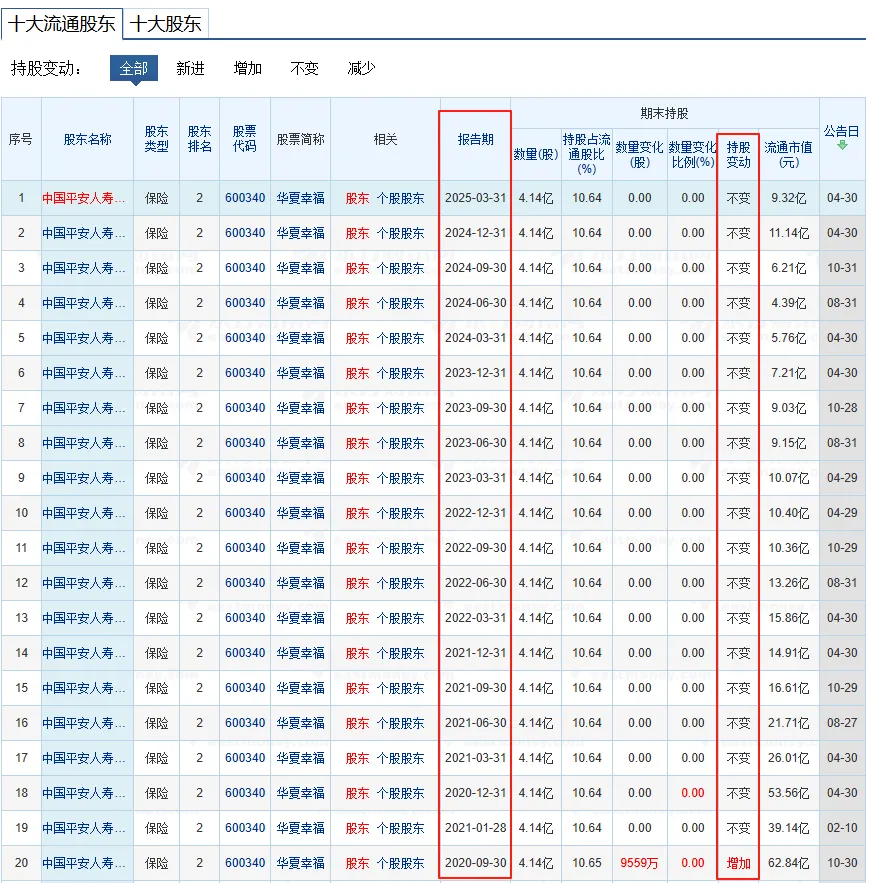Screen dimensions: 871x883
Task: Click 个股股东 link in 2022-03-31 row
Action: pyautogui.click(x=400, y=618)
